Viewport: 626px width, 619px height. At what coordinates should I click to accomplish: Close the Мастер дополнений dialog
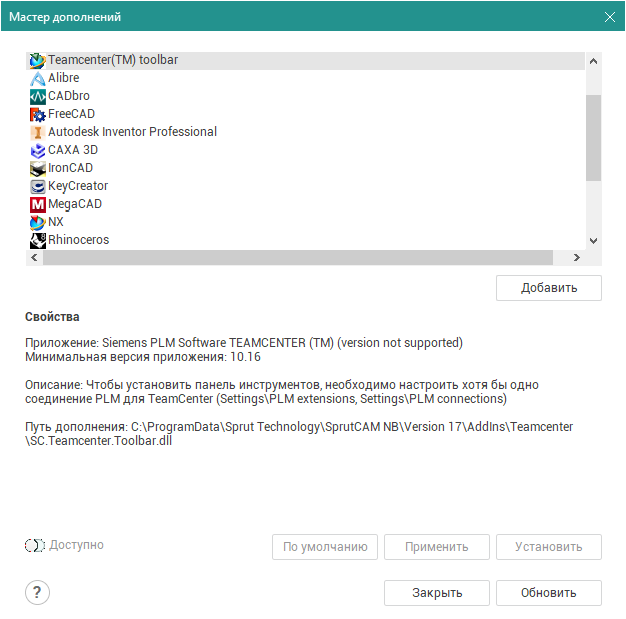[x=610, y=17]
